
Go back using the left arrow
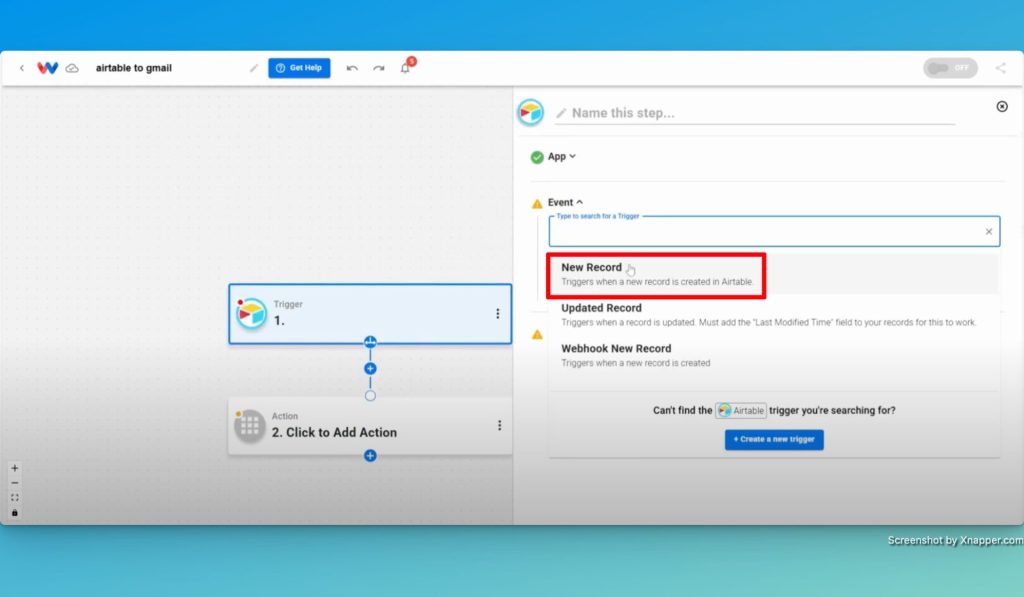22,68
